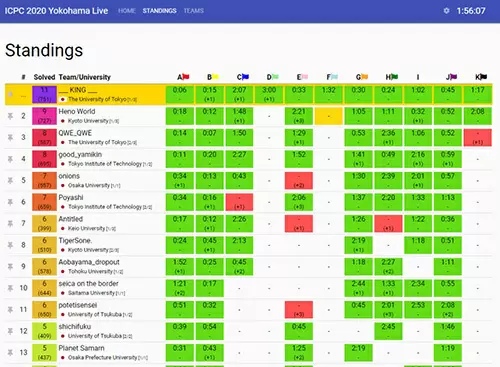Image resolution: width=500 pixels, height=367 pixels.
Task: Pin the TigerSone. team row
Action: (10, 245)
